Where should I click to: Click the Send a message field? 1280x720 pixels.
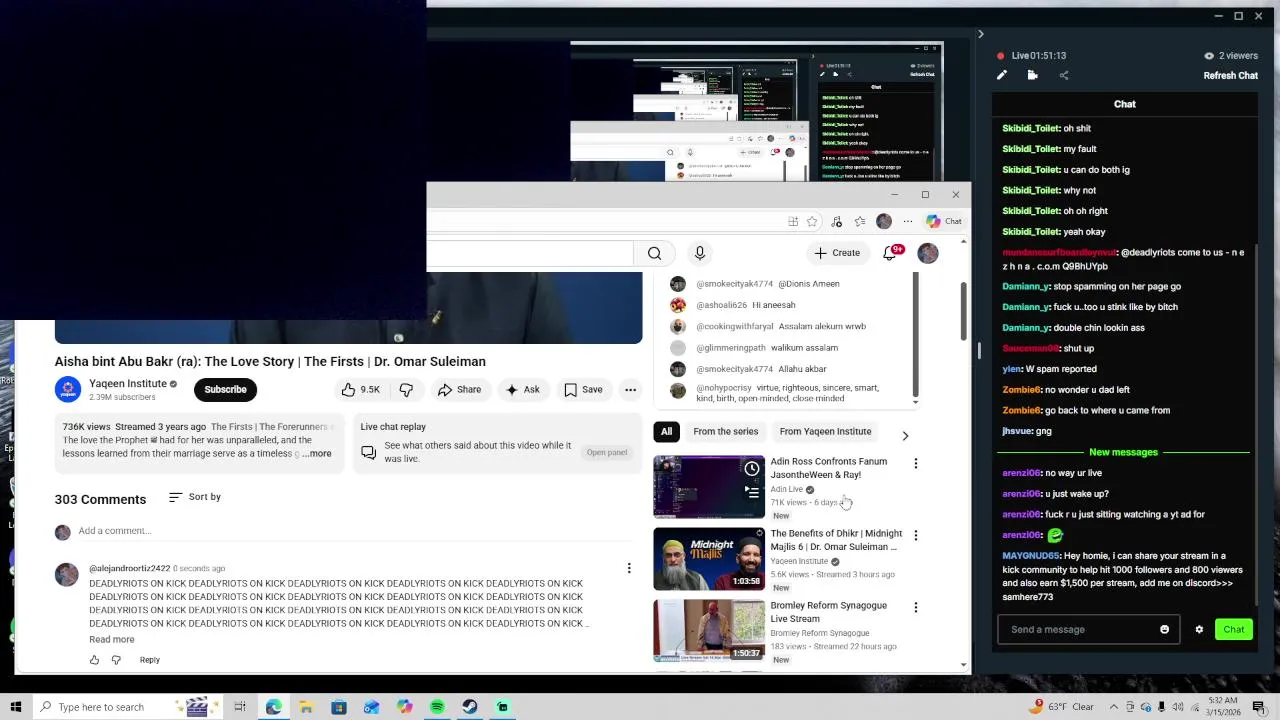(x=1079, y=630)
